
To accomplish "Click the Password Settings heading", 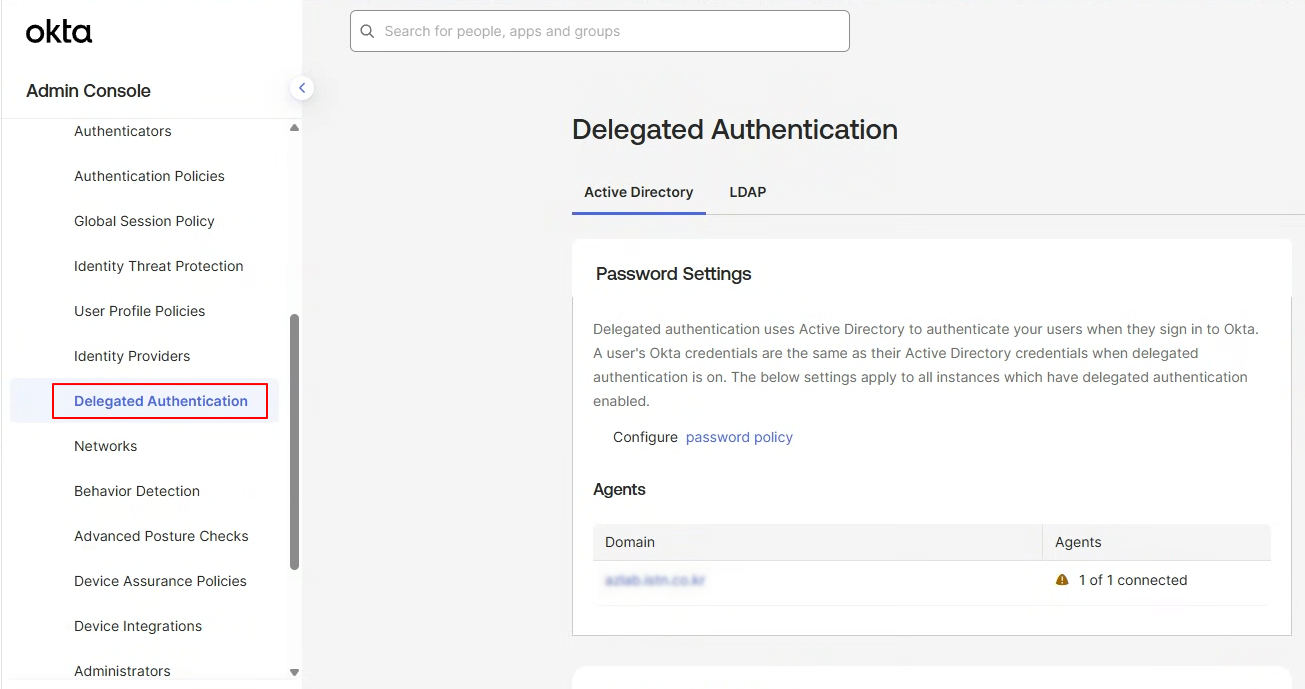I will click(674, 274).
